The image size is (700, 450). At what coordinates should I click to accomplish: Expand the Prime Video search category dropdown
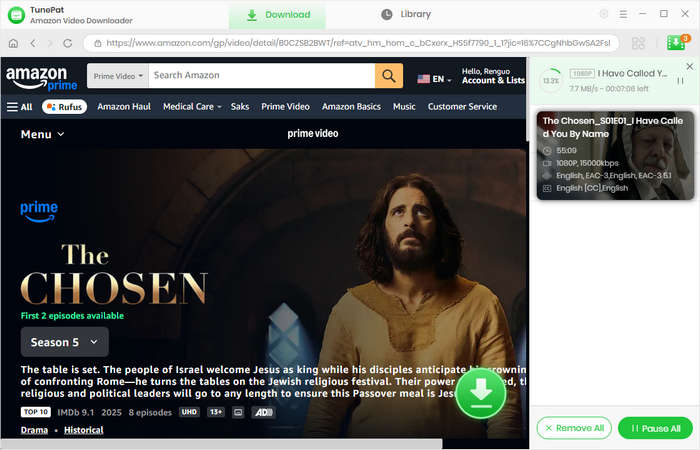118,76
